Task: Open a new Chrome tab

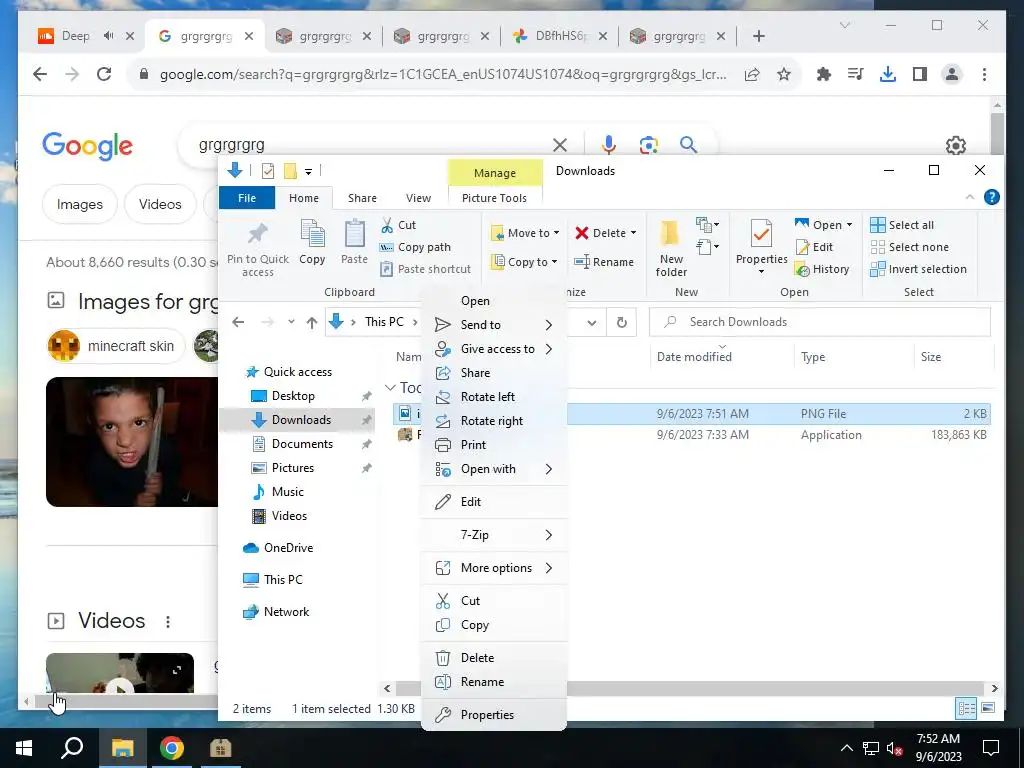Action: click(x=758, y=36)
